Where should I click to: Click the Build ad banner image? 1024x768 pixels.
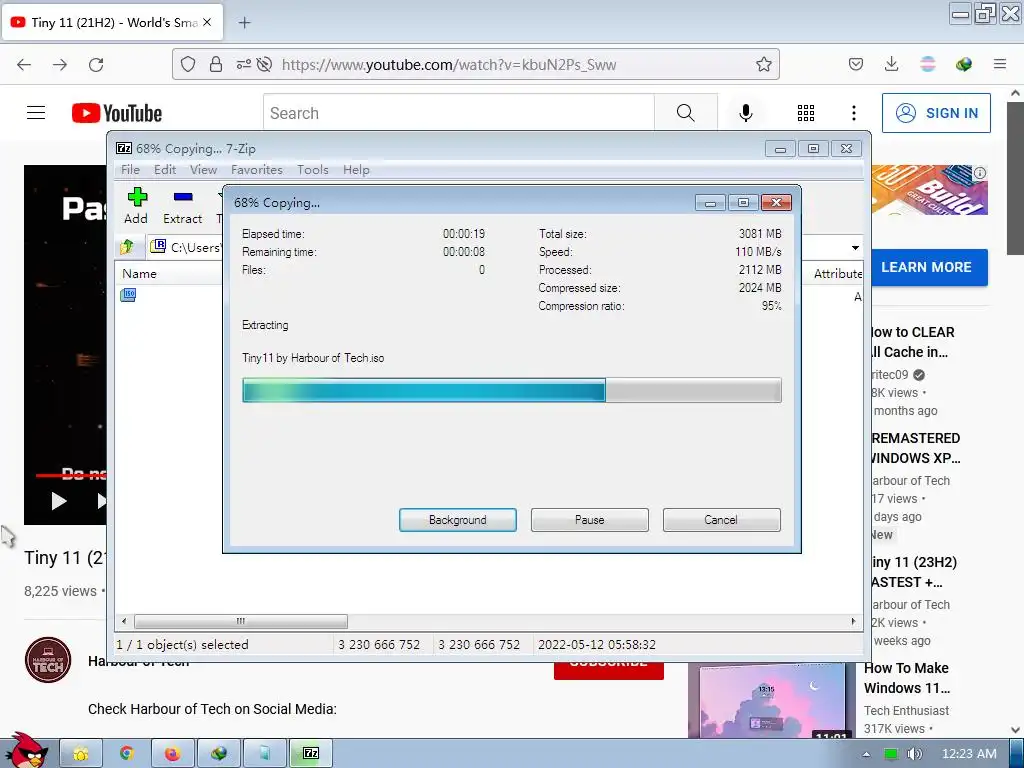(x=930, y=189)
